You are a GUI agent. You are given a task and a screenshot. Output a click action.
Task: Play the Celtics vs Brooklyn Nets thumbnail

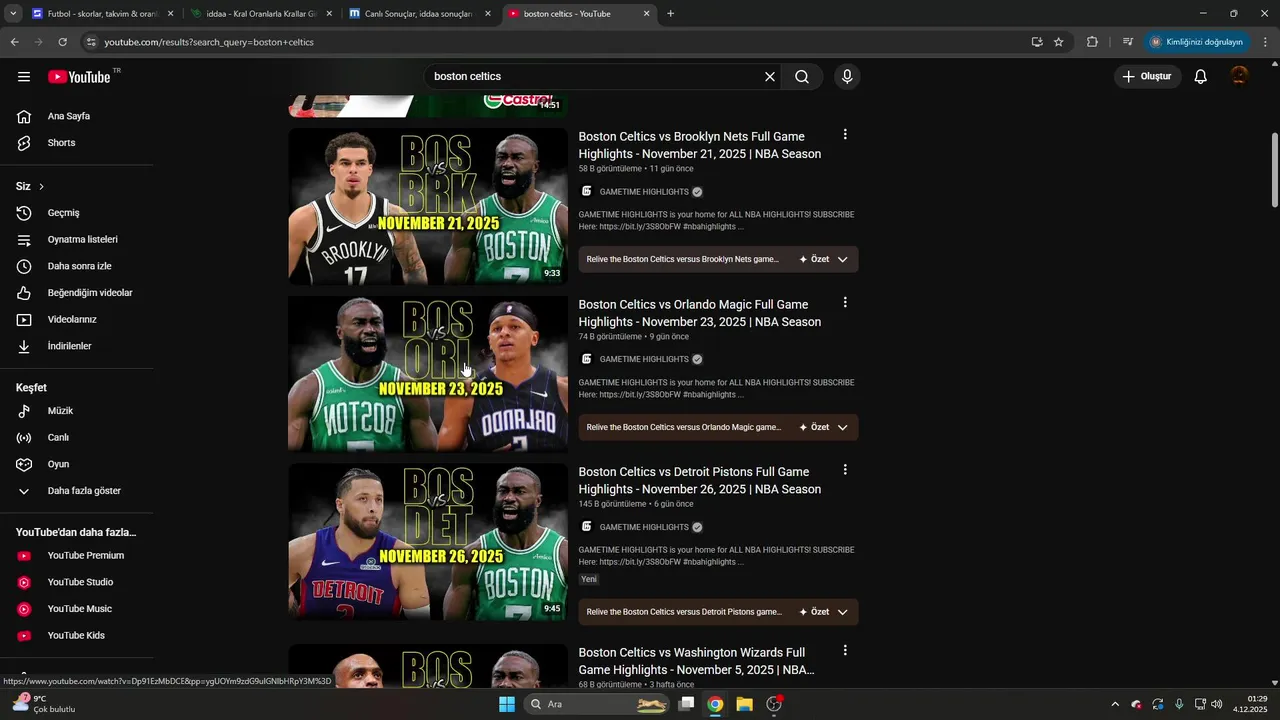[428, 206]
